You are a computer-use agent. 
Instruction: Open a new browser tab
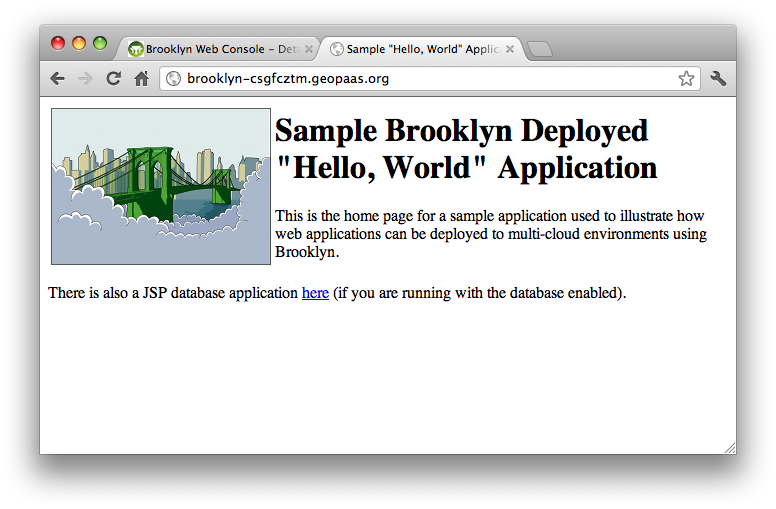539,49
